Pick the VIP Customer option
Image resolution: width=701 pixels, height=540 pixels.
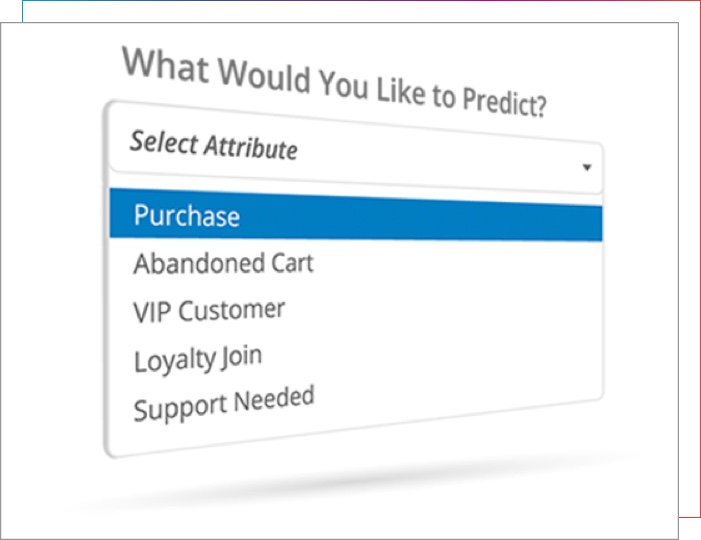[x=209, y=310]
